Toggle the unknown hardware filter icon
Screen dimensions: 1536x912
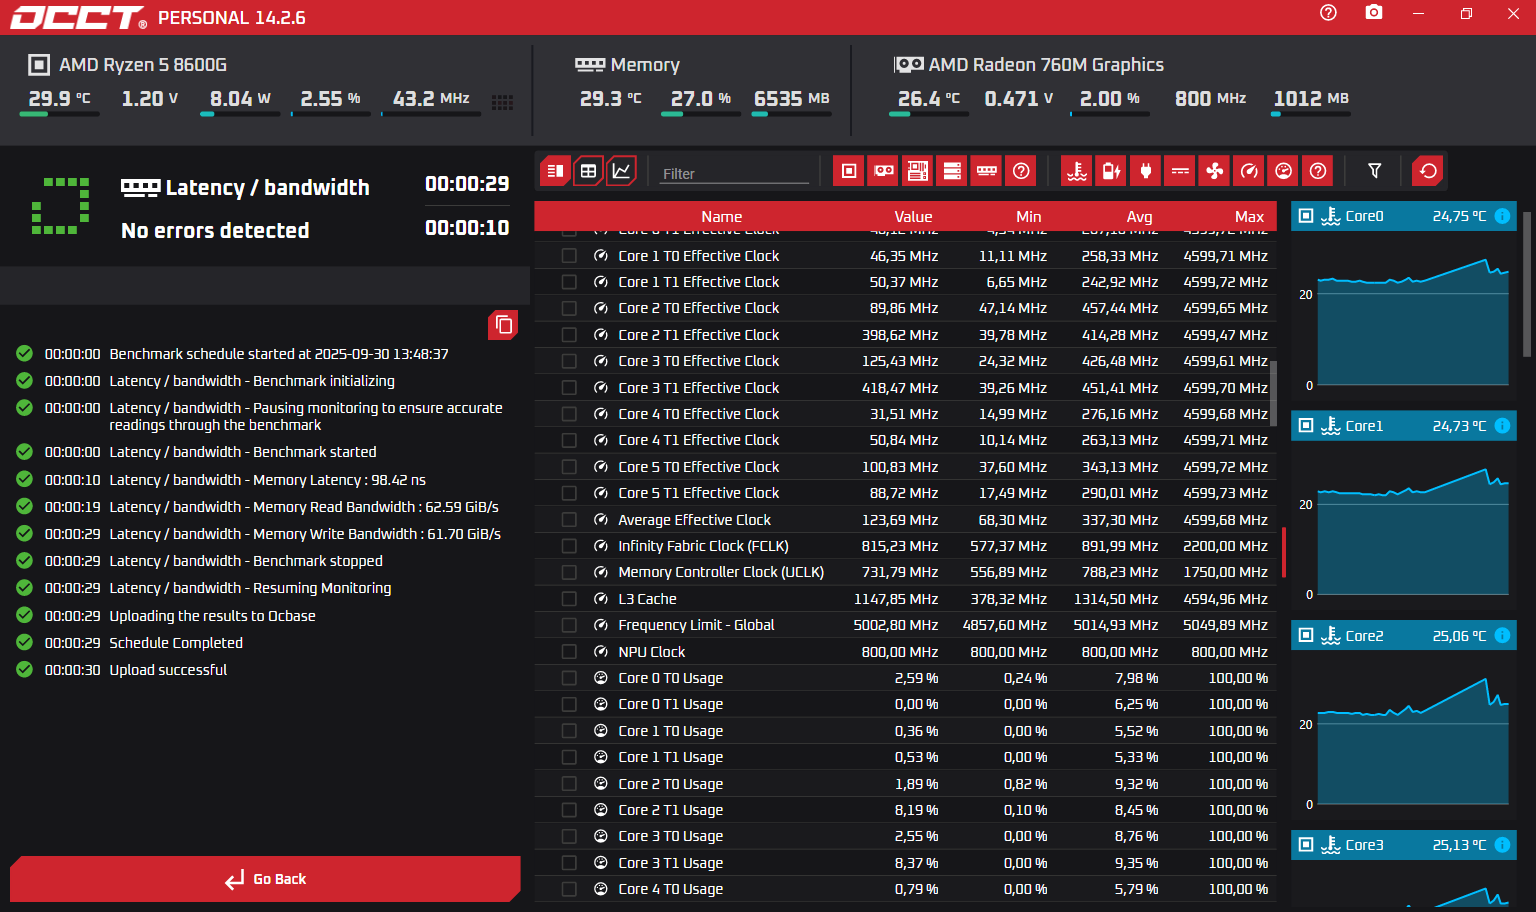1021,171
